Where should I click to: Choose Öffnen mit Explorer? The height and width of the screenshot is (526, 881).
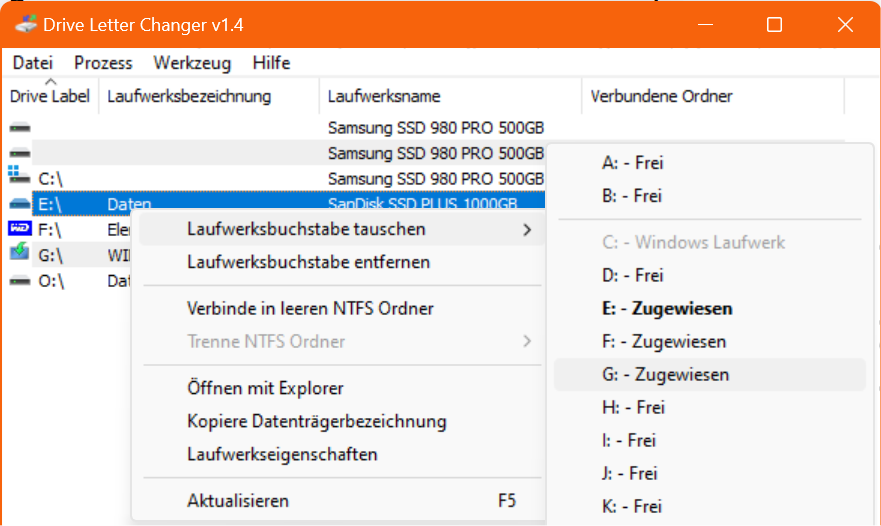[265, 388]
